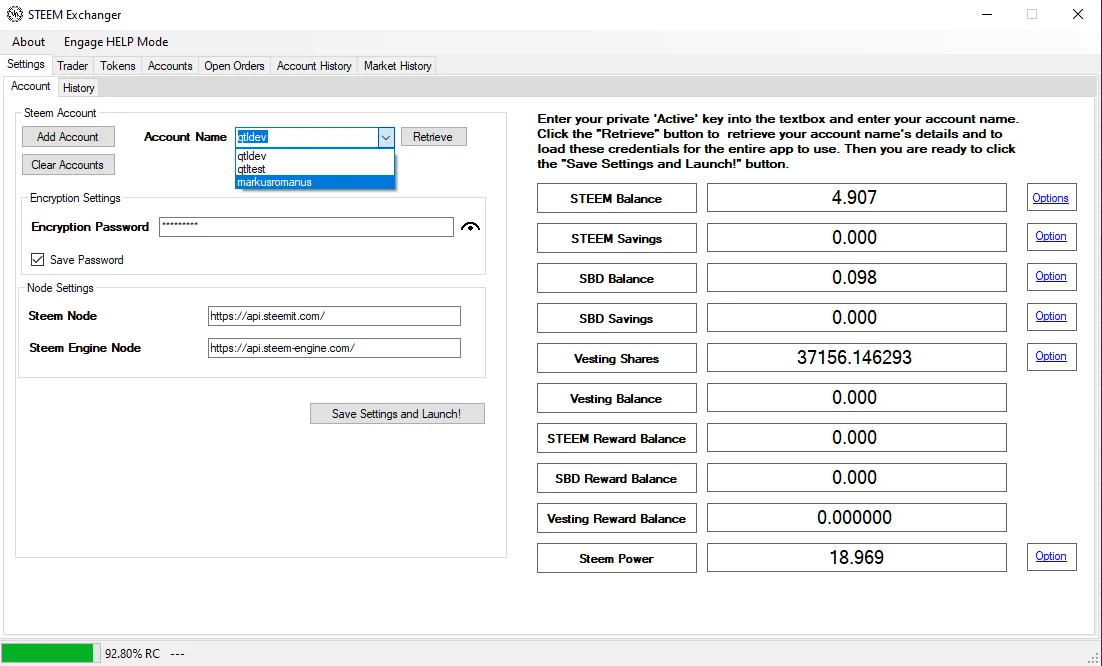Select qtldev from the account list
This screenshot has width=1102, height=666.
(315, 156)
